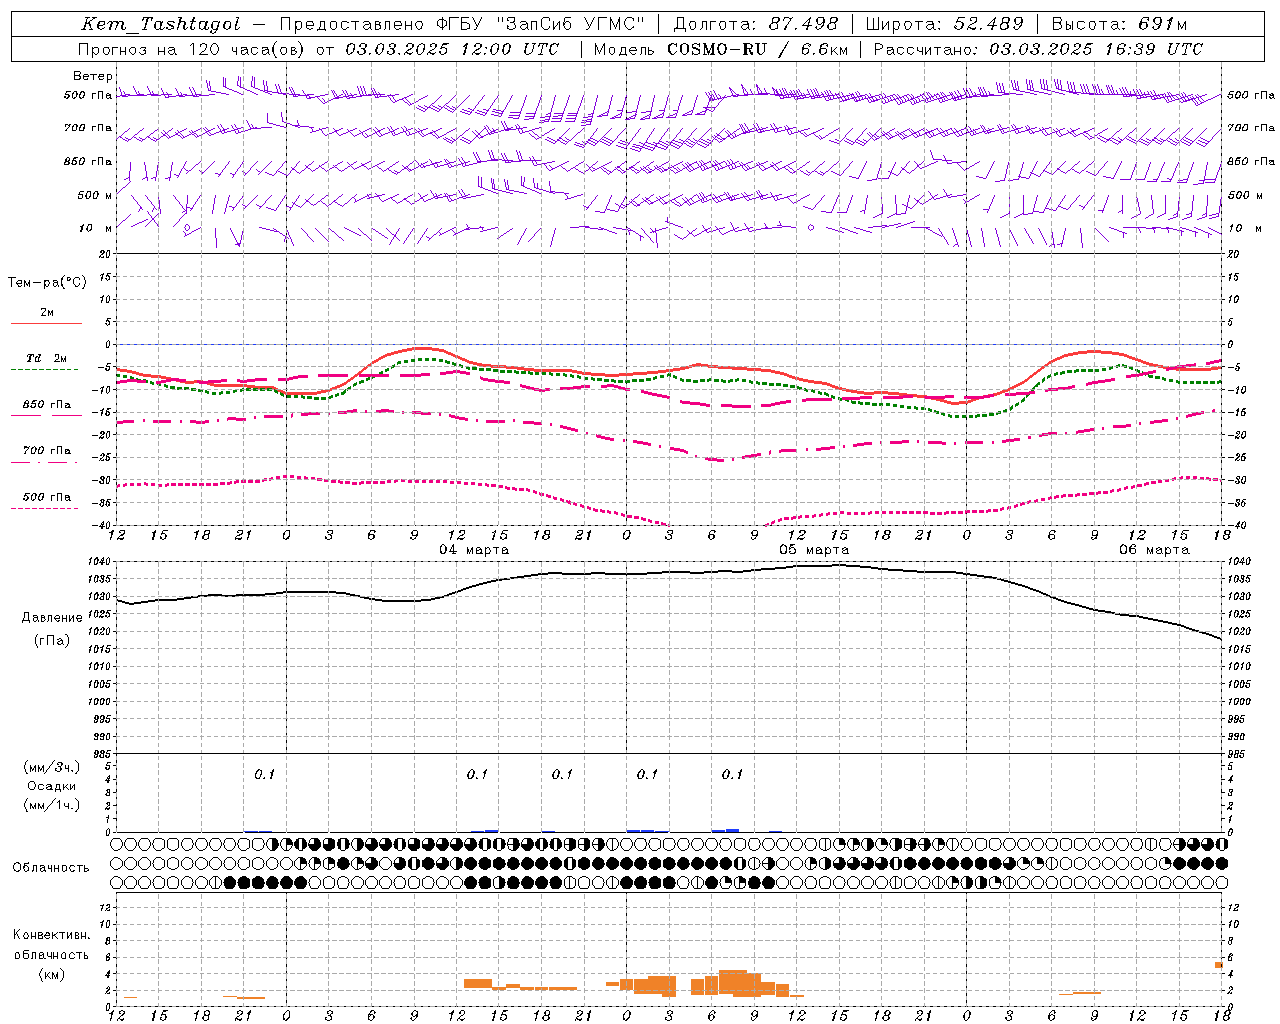This screenshot has width=1280, height=1024.
Task: Click the 500 гПа temperature legend entry
Action: (47, 497)
